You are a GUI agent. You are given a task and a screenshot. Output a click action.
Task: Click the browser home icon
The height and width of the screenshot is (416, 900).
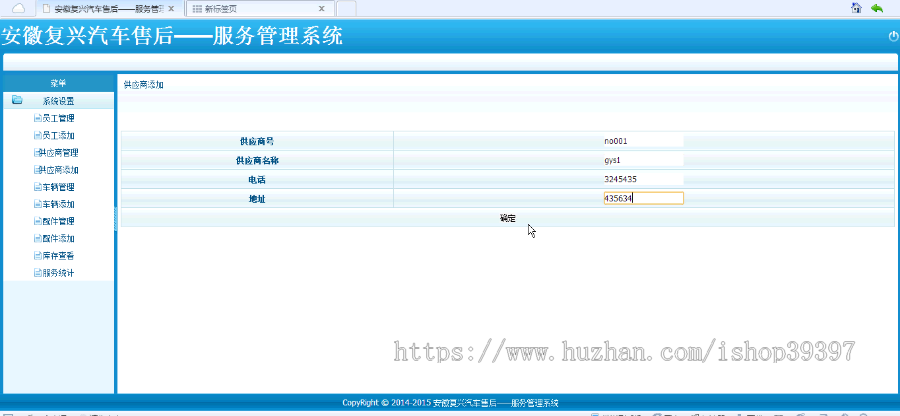click(x=856, y=8)
